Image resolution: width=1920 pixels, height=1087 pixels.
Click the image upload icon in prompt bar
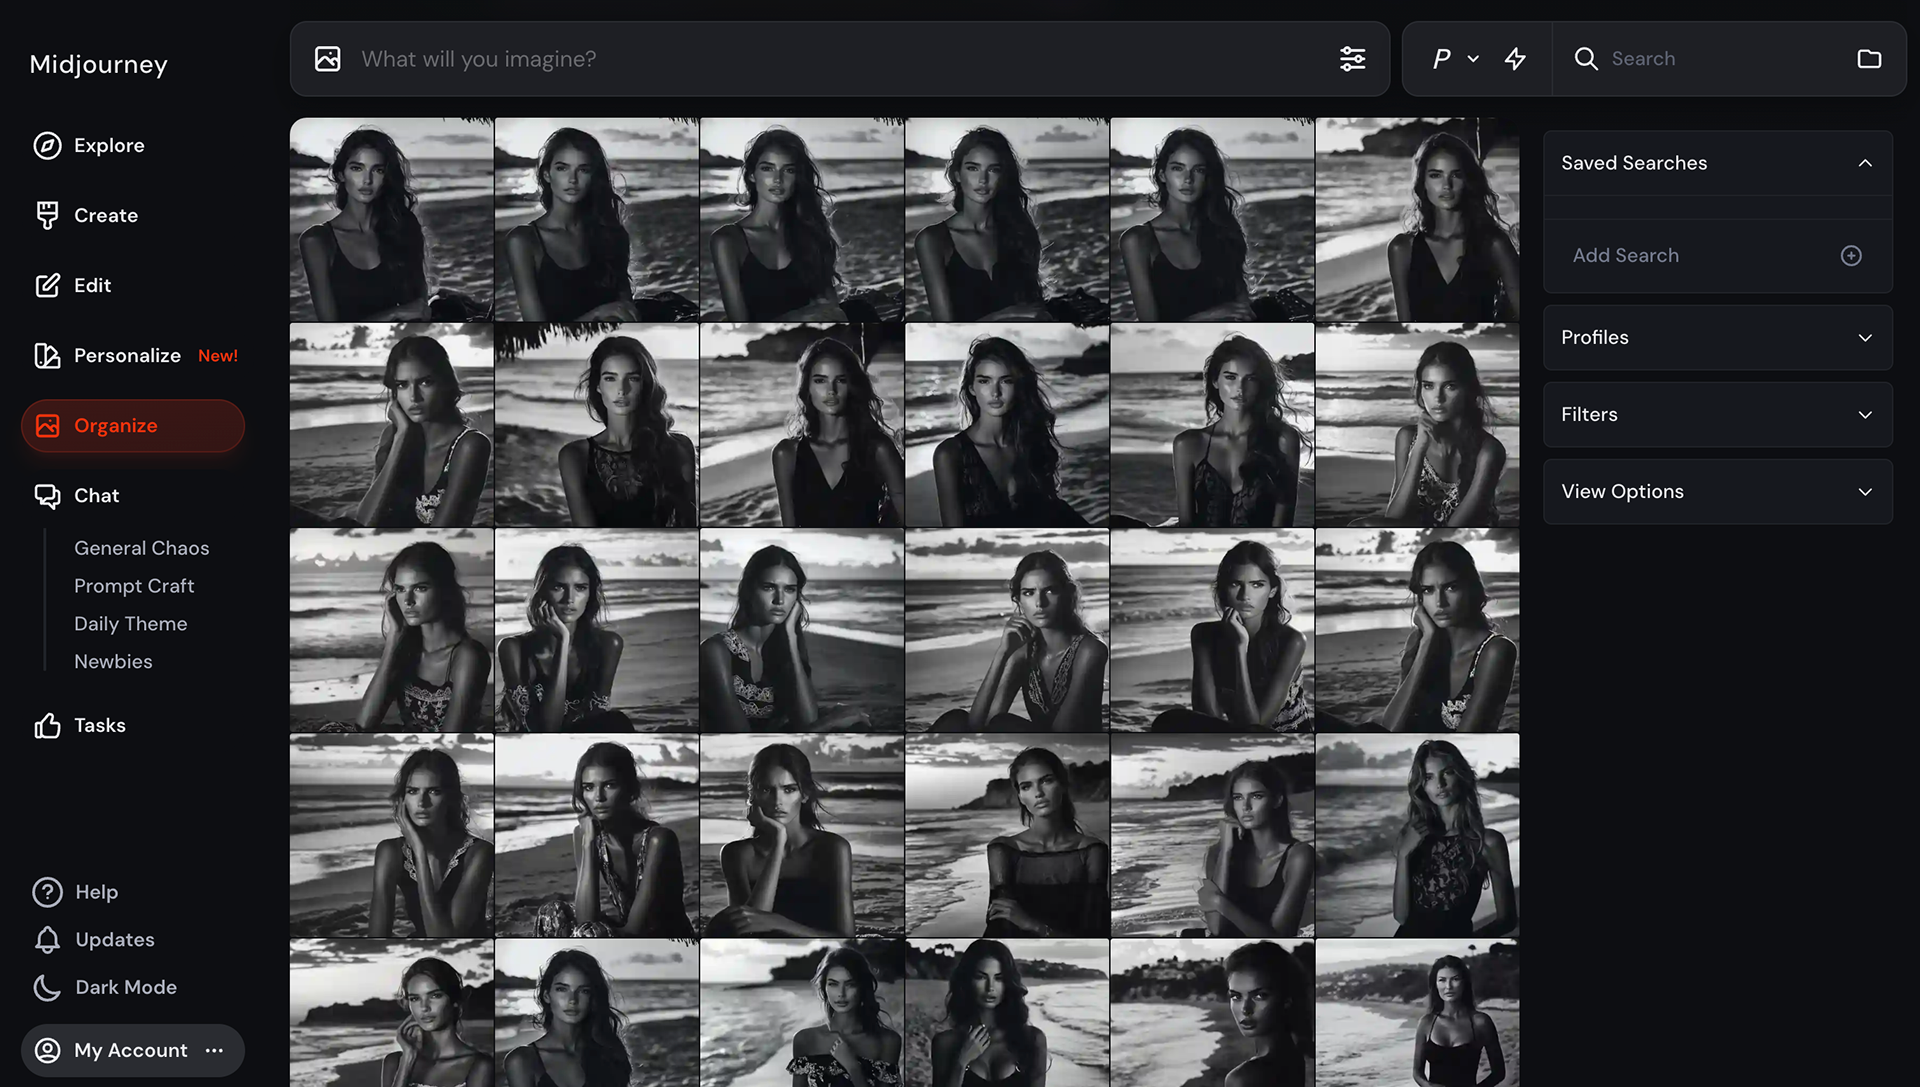coord(328,59)
